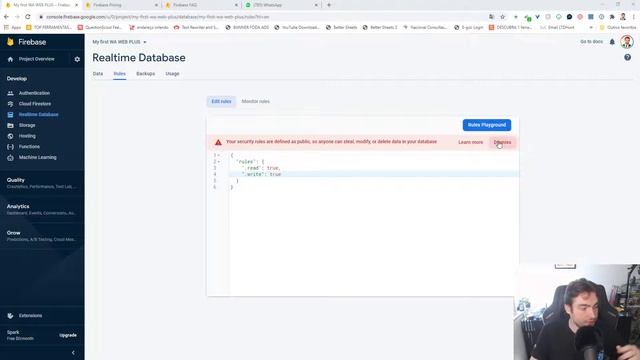Open the notifications bell
Screen dimensions: 640x360
pos(612,42)
